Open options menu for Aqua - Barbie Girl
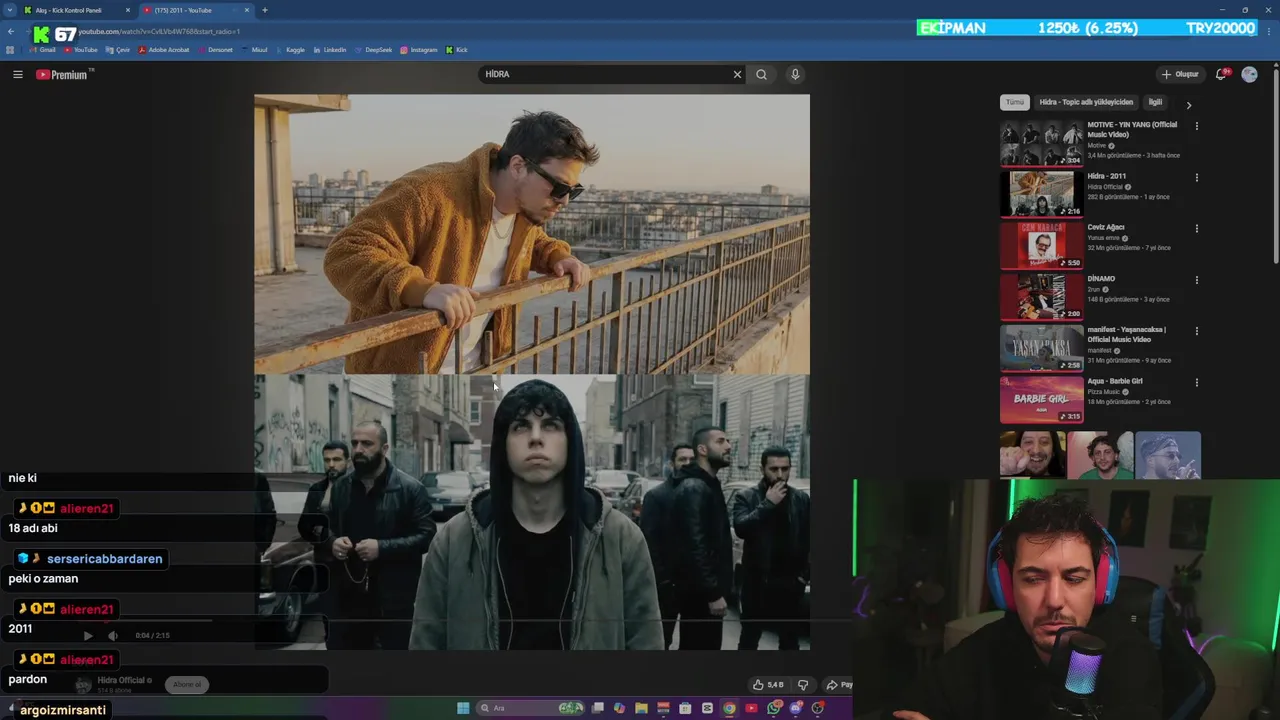 1196,382
